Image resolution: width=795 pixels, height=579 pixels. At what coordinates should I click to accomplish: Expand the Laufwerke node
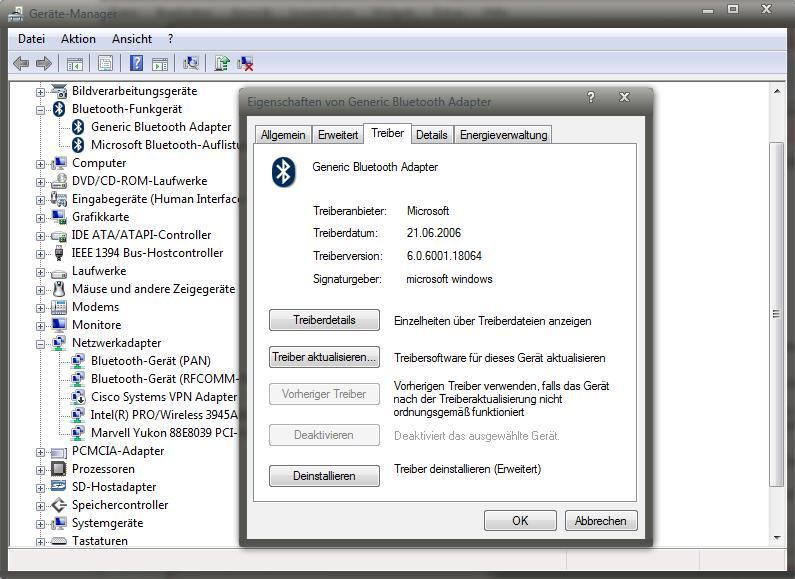pos(40,272)
